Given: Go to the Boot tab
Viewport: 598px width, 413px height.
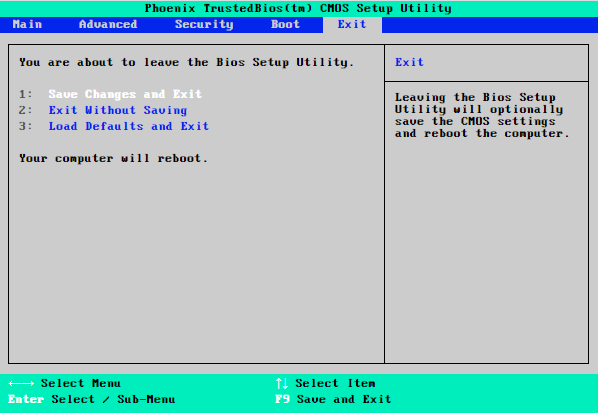Looking at the screenshot, I should click(x=285, y=24).
